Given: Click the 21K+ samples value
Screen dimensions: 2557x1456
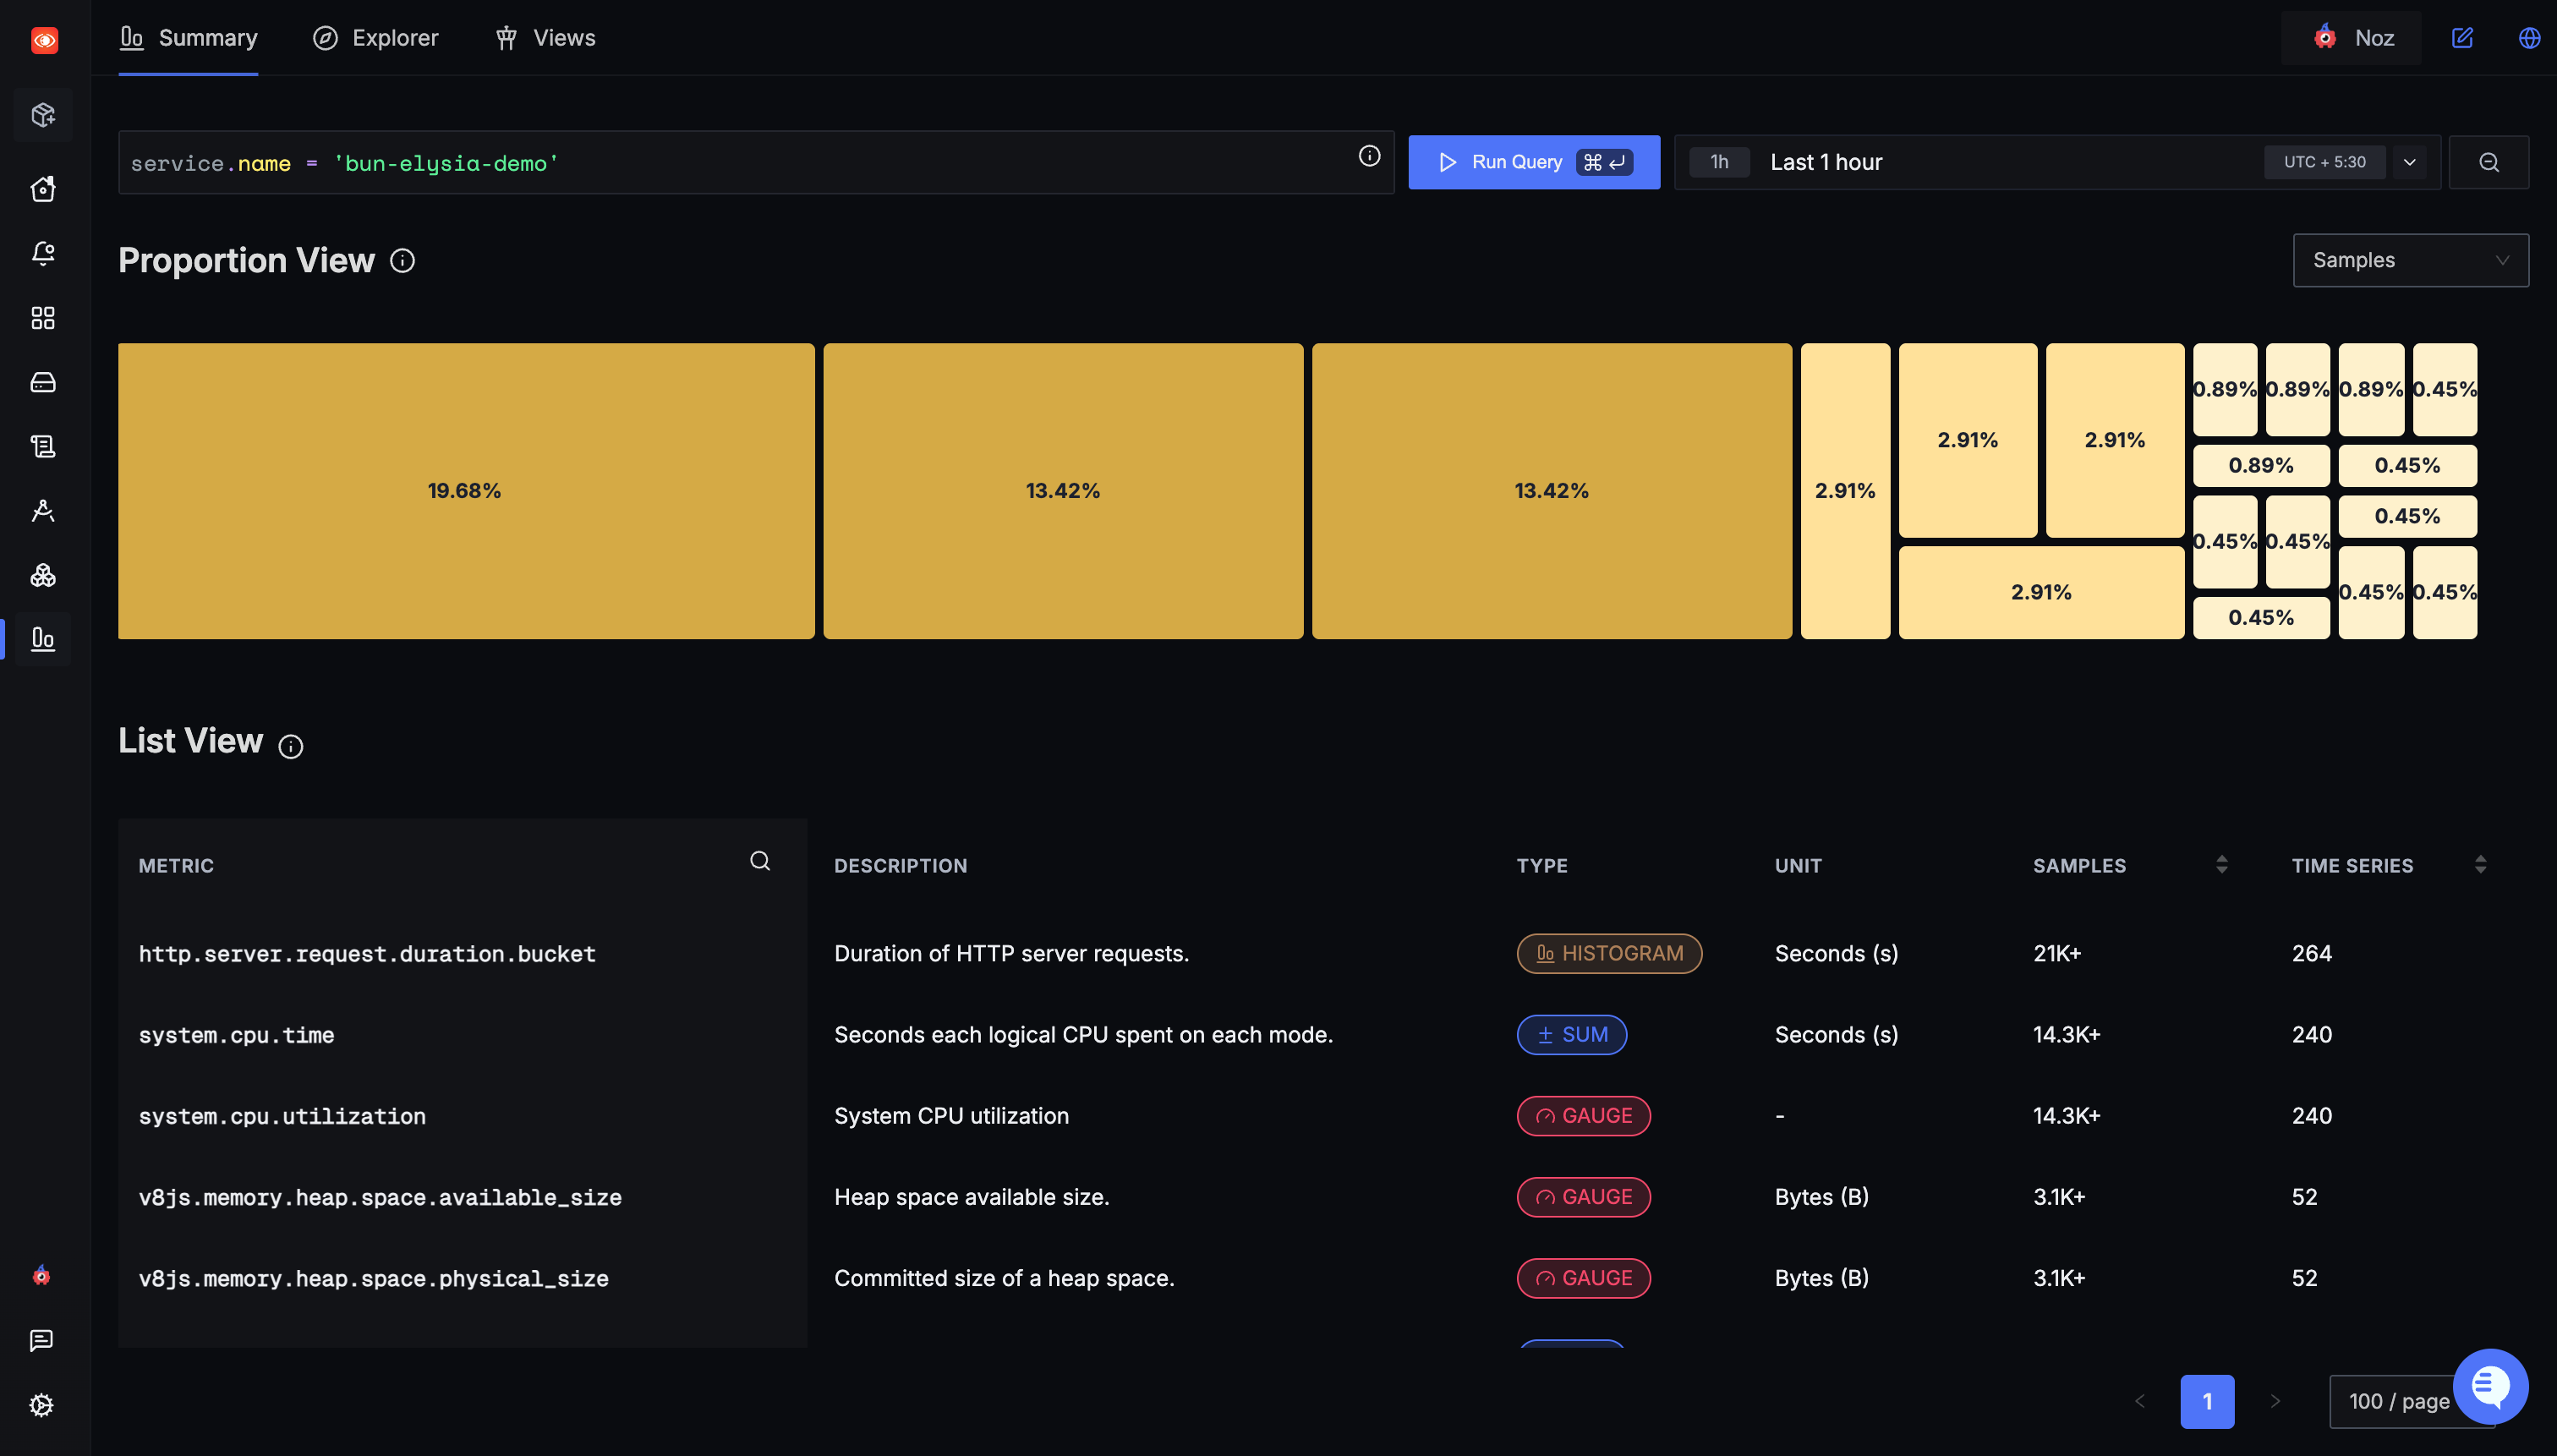Looking at the screenshot, I should [2057, 953].
